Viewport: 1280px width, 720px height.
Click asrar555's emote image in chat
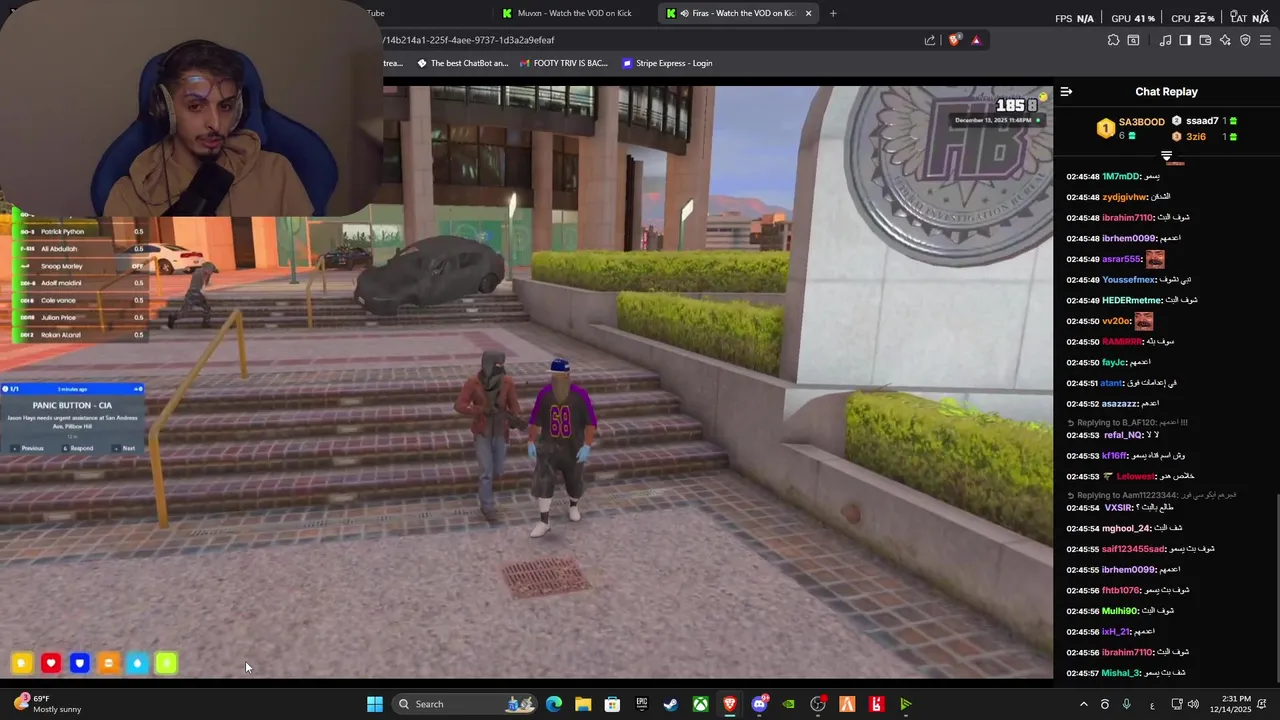tap(1155, 259)
